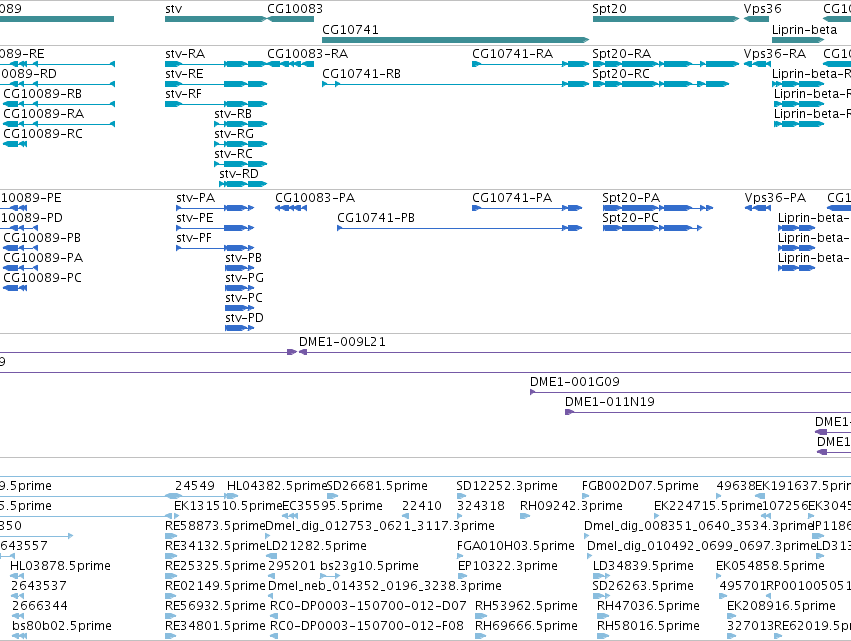Click the EST FGA010H03.5prime
Screen dimensions: 851x641
tap(516, 545)
